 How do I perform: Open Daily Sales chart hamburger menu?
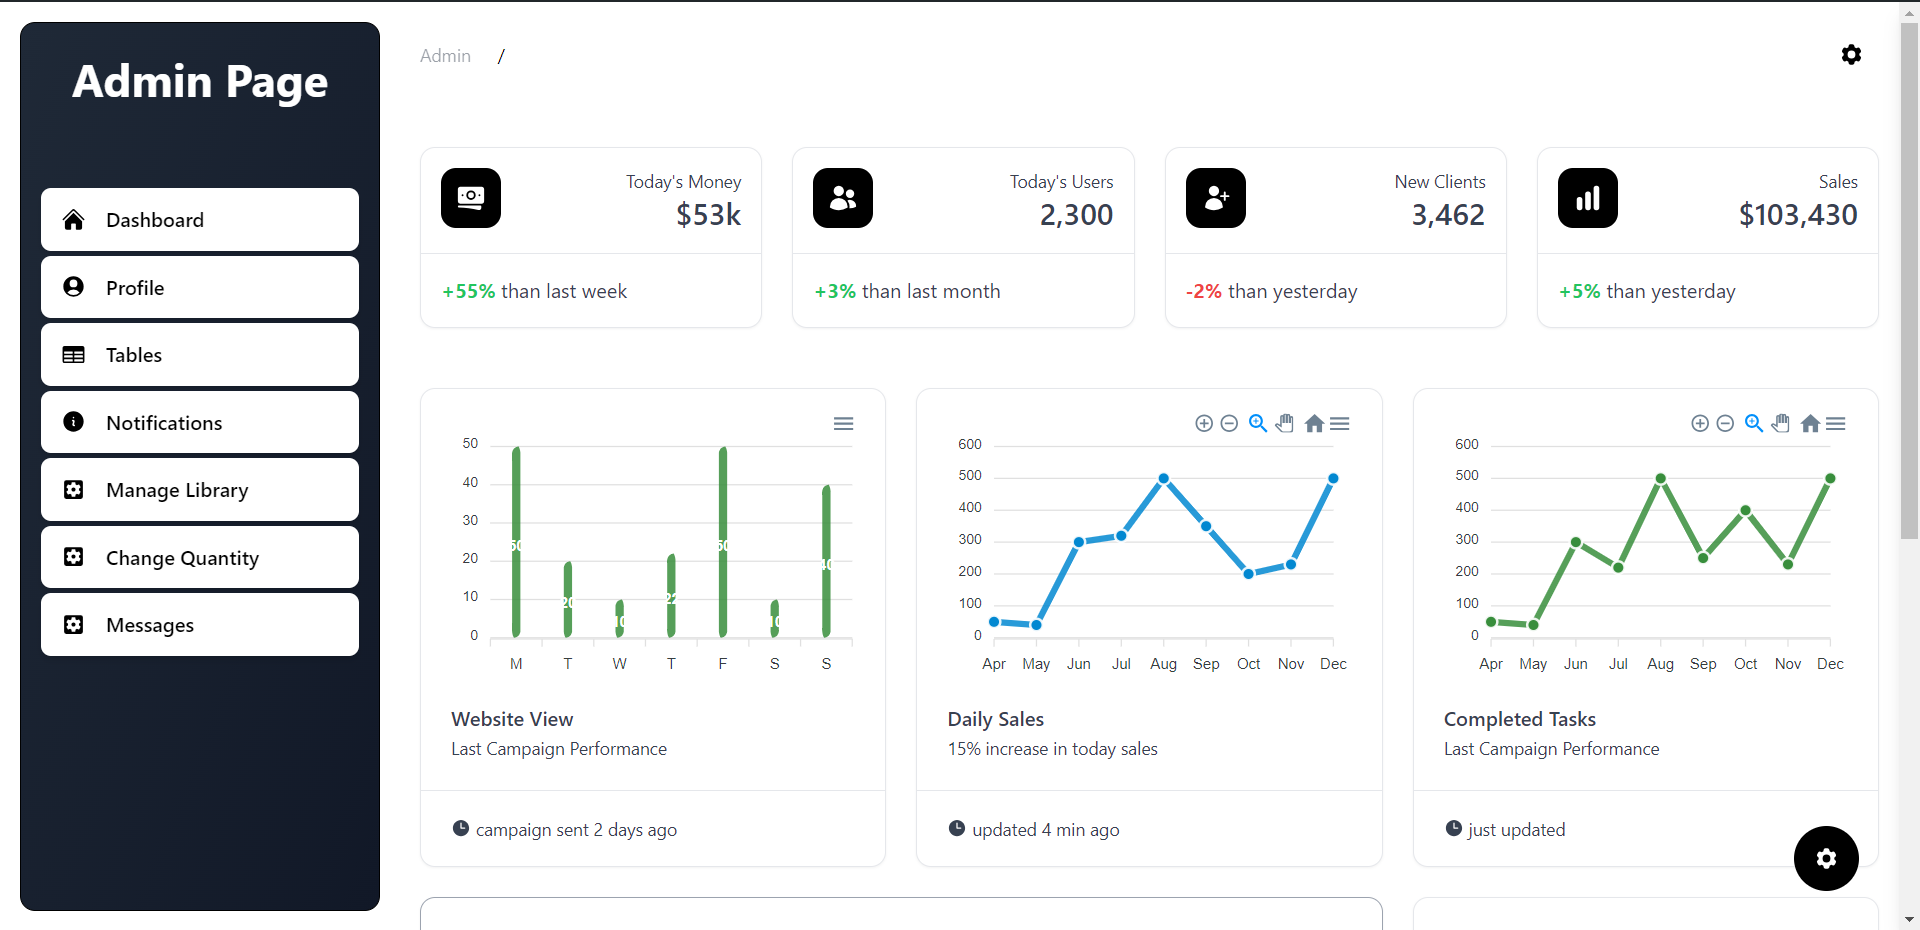coord(1340,424)
